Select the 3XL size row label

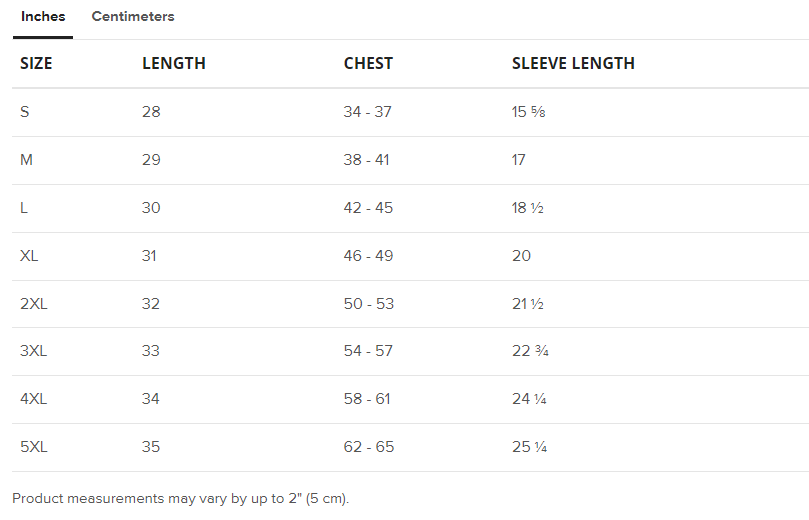[34, 351]
